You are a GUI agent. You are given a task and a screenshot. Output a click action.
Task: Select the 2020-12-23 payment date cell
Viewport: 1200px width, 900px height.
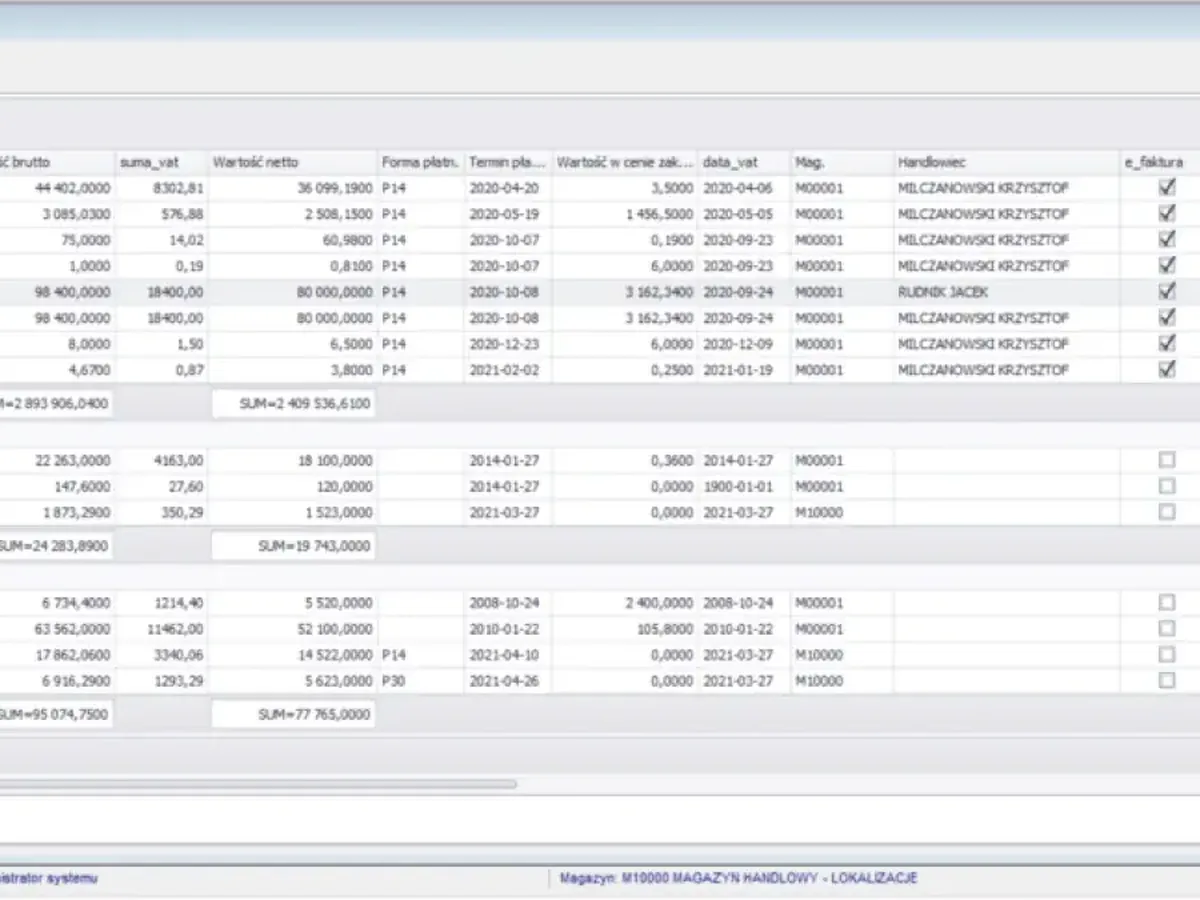[509, 344]
